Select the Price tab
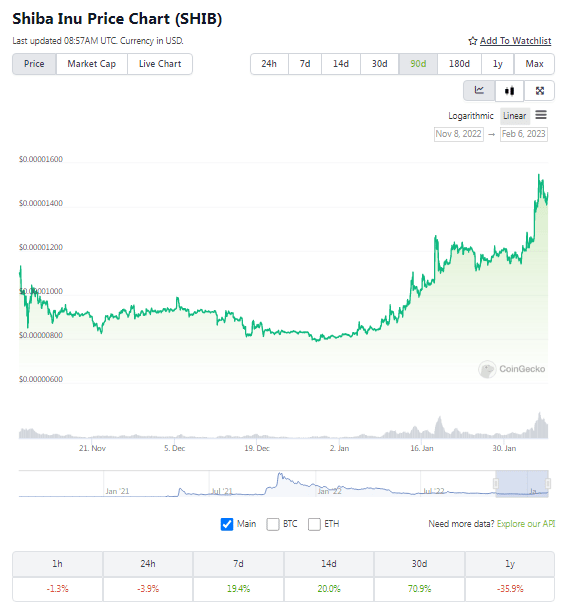The width and height of the screenshot is (568, 608). [34, 64]
